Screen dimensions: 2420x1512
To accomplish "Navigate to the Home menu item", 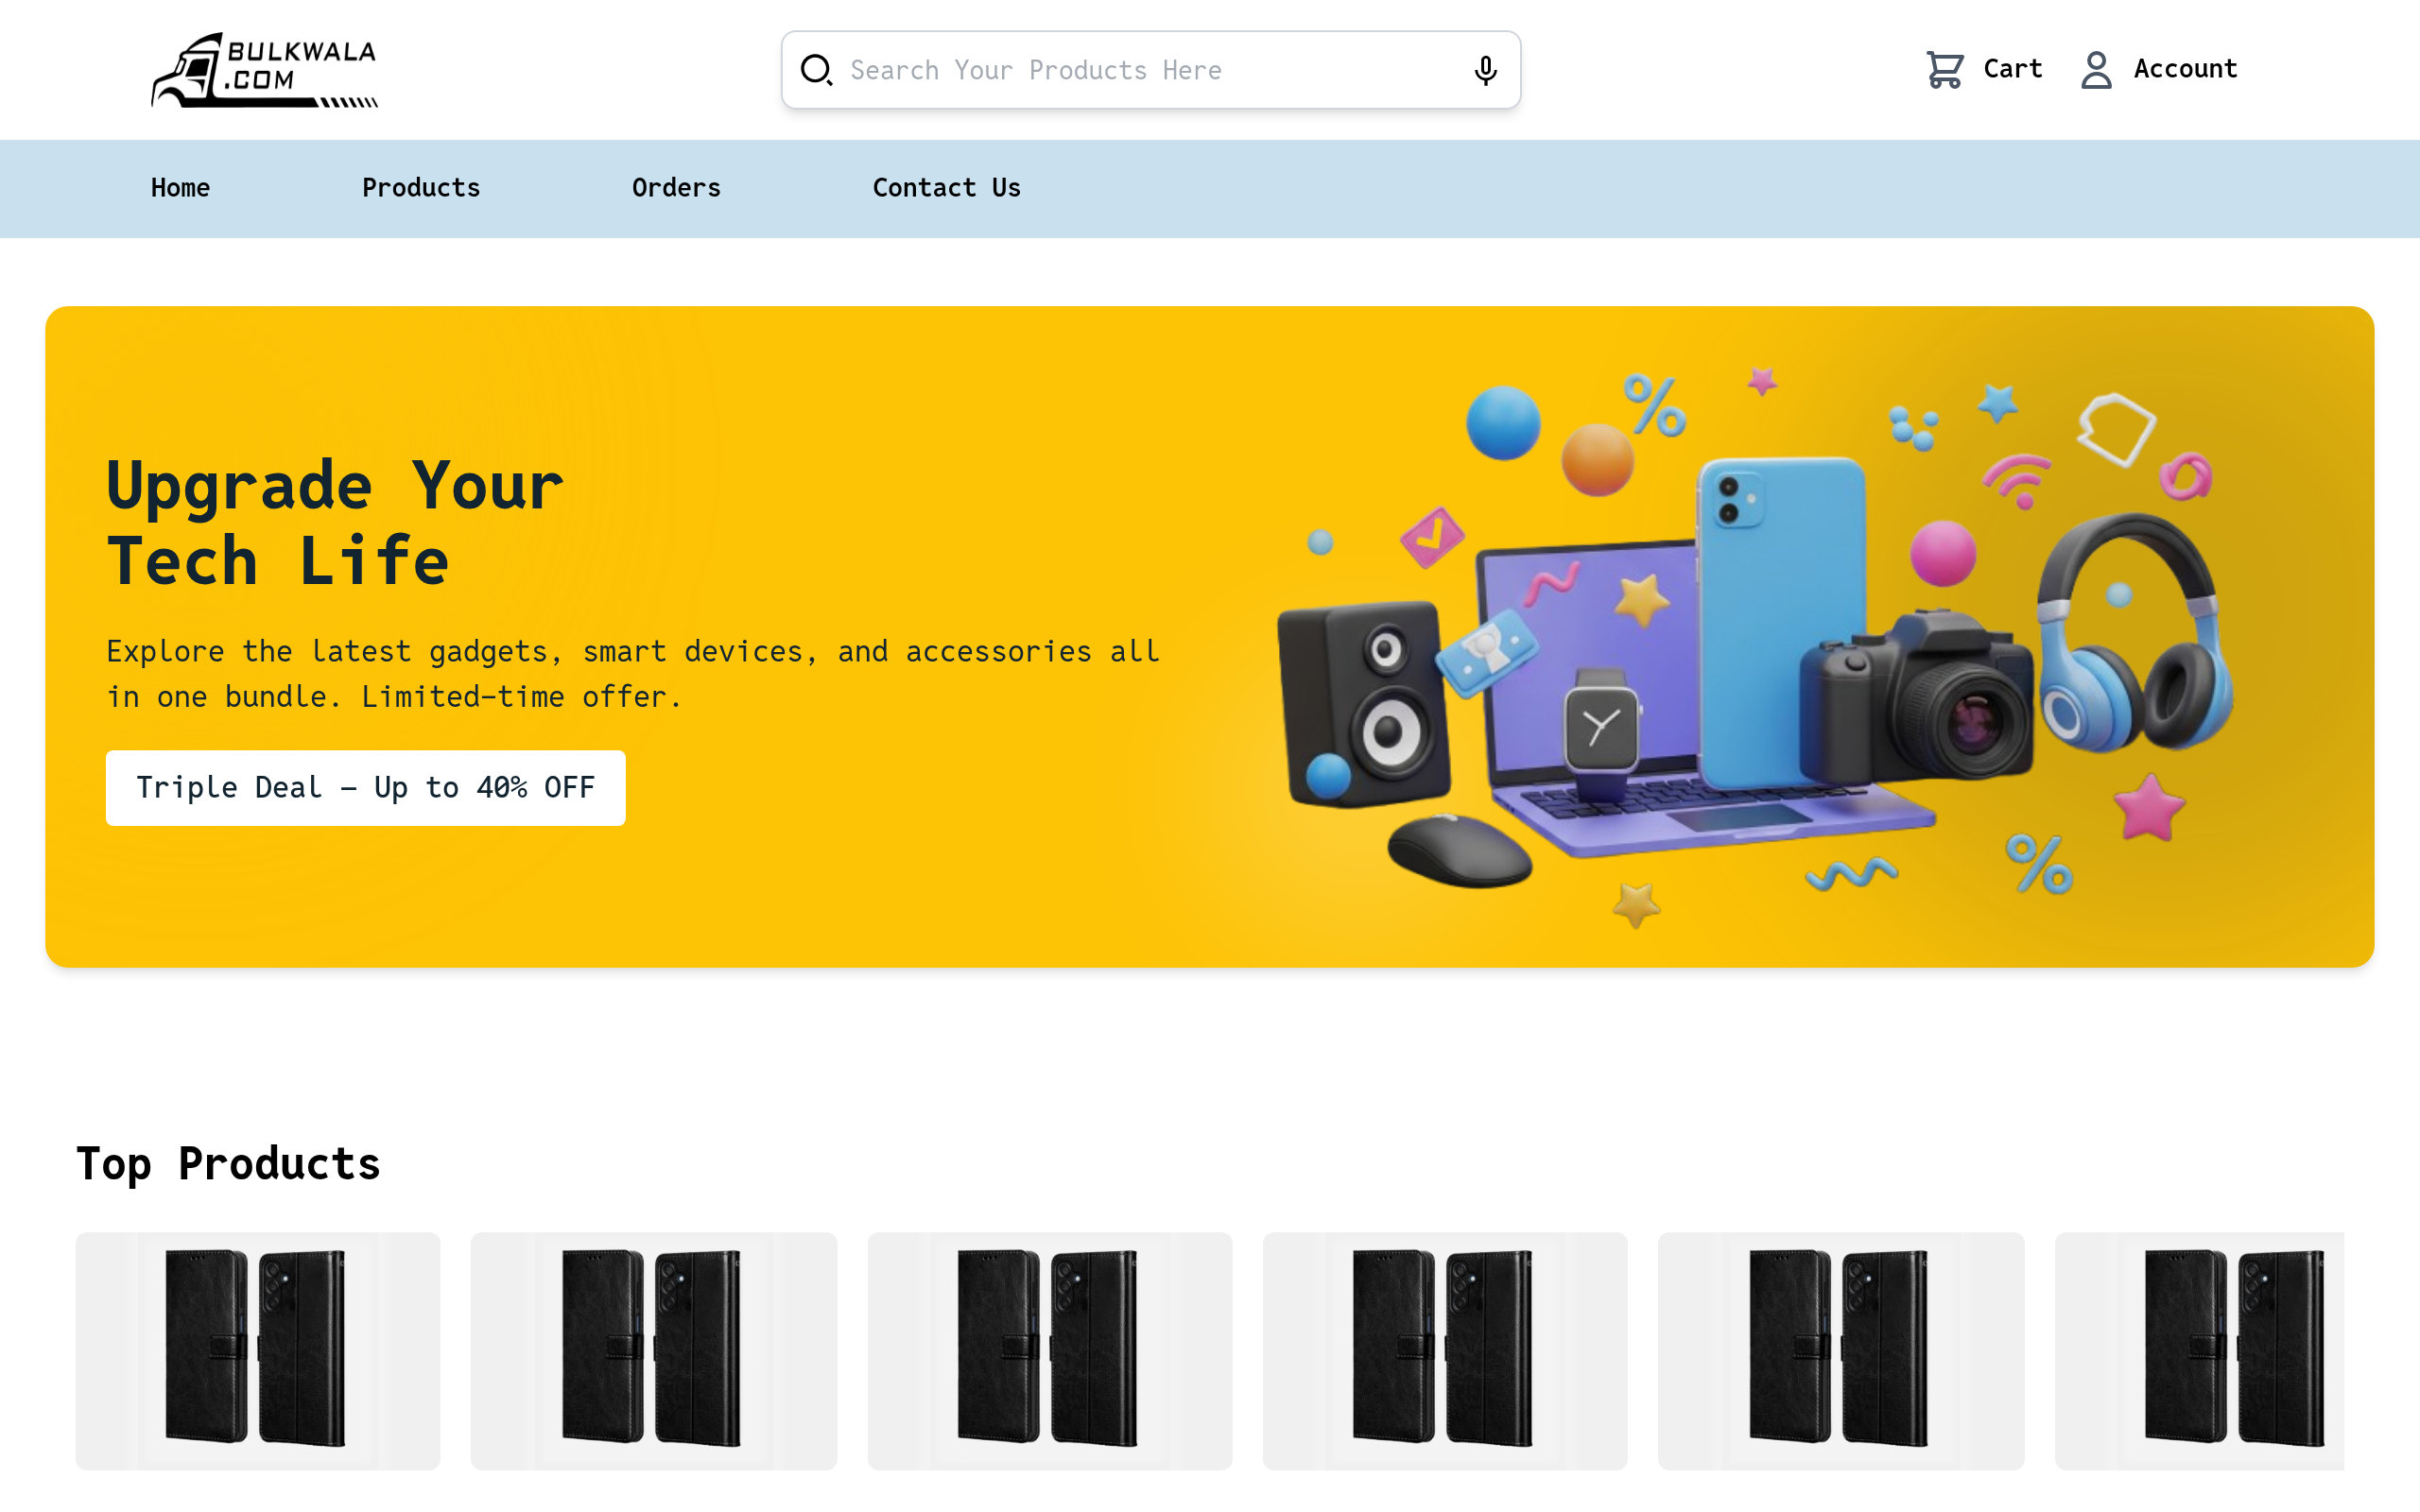I will click(x=180, y=188).
